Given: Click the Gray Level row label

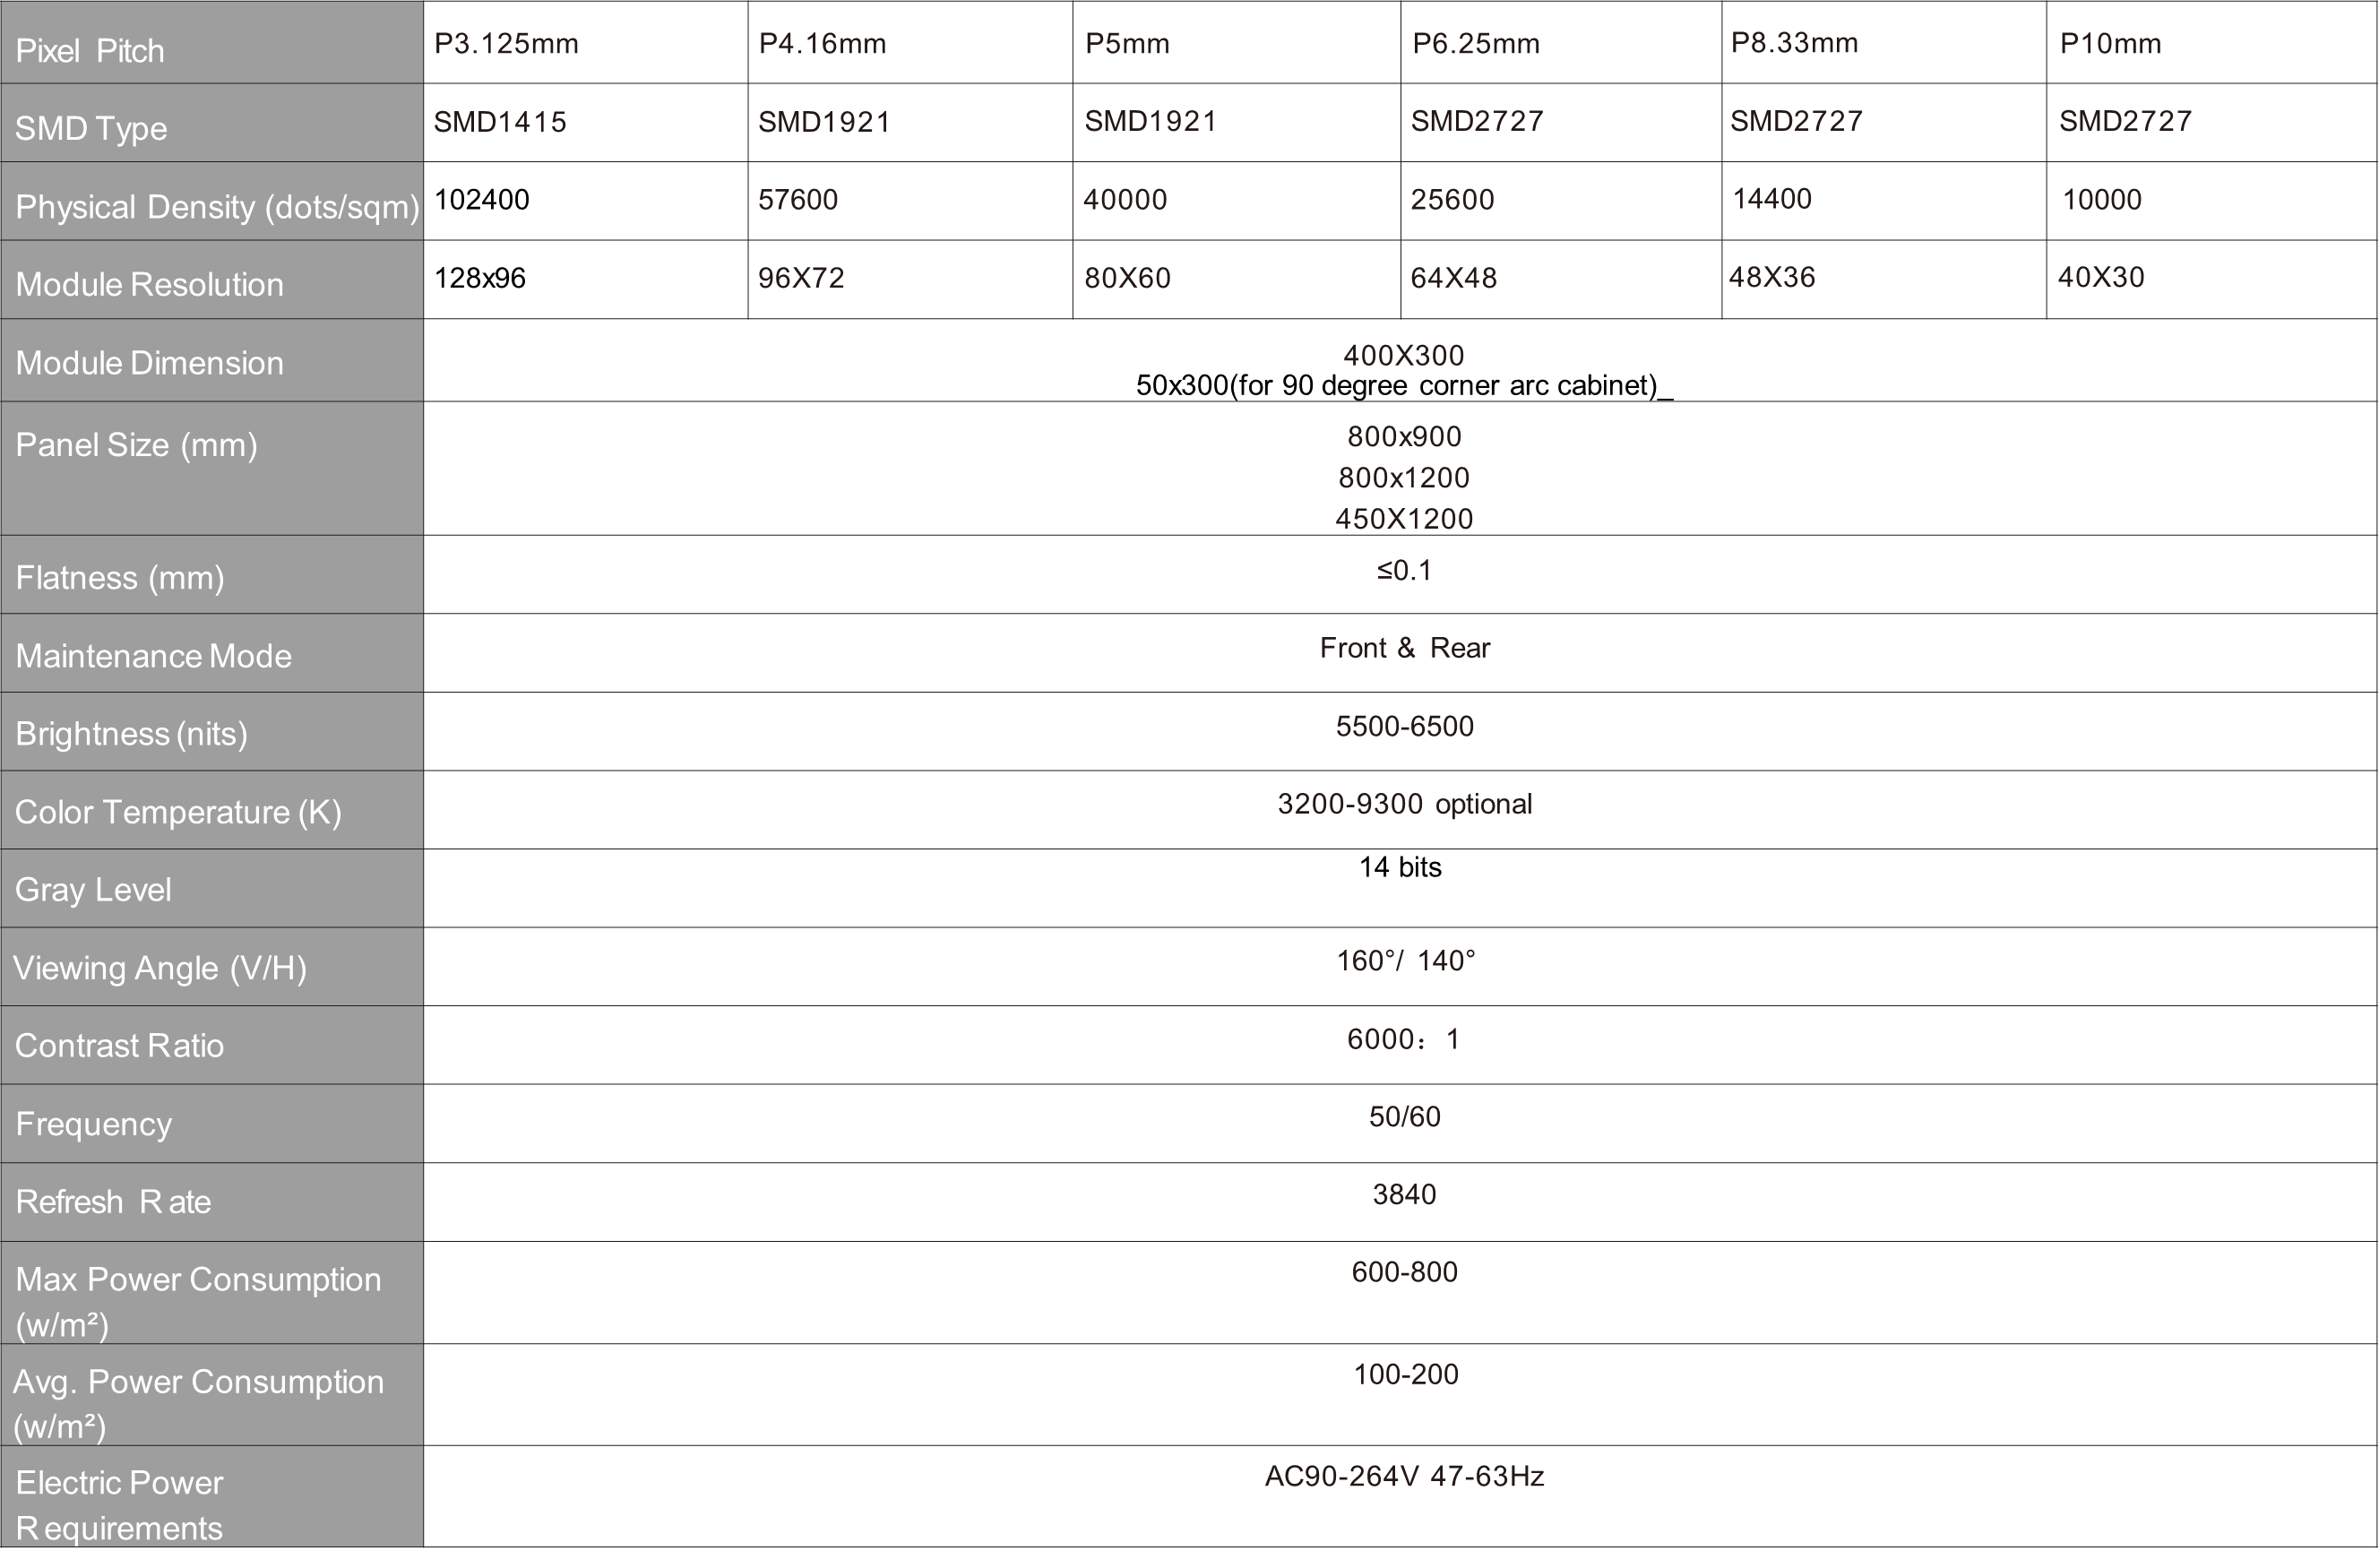Looking at the screenshot, I should point(93,889).
